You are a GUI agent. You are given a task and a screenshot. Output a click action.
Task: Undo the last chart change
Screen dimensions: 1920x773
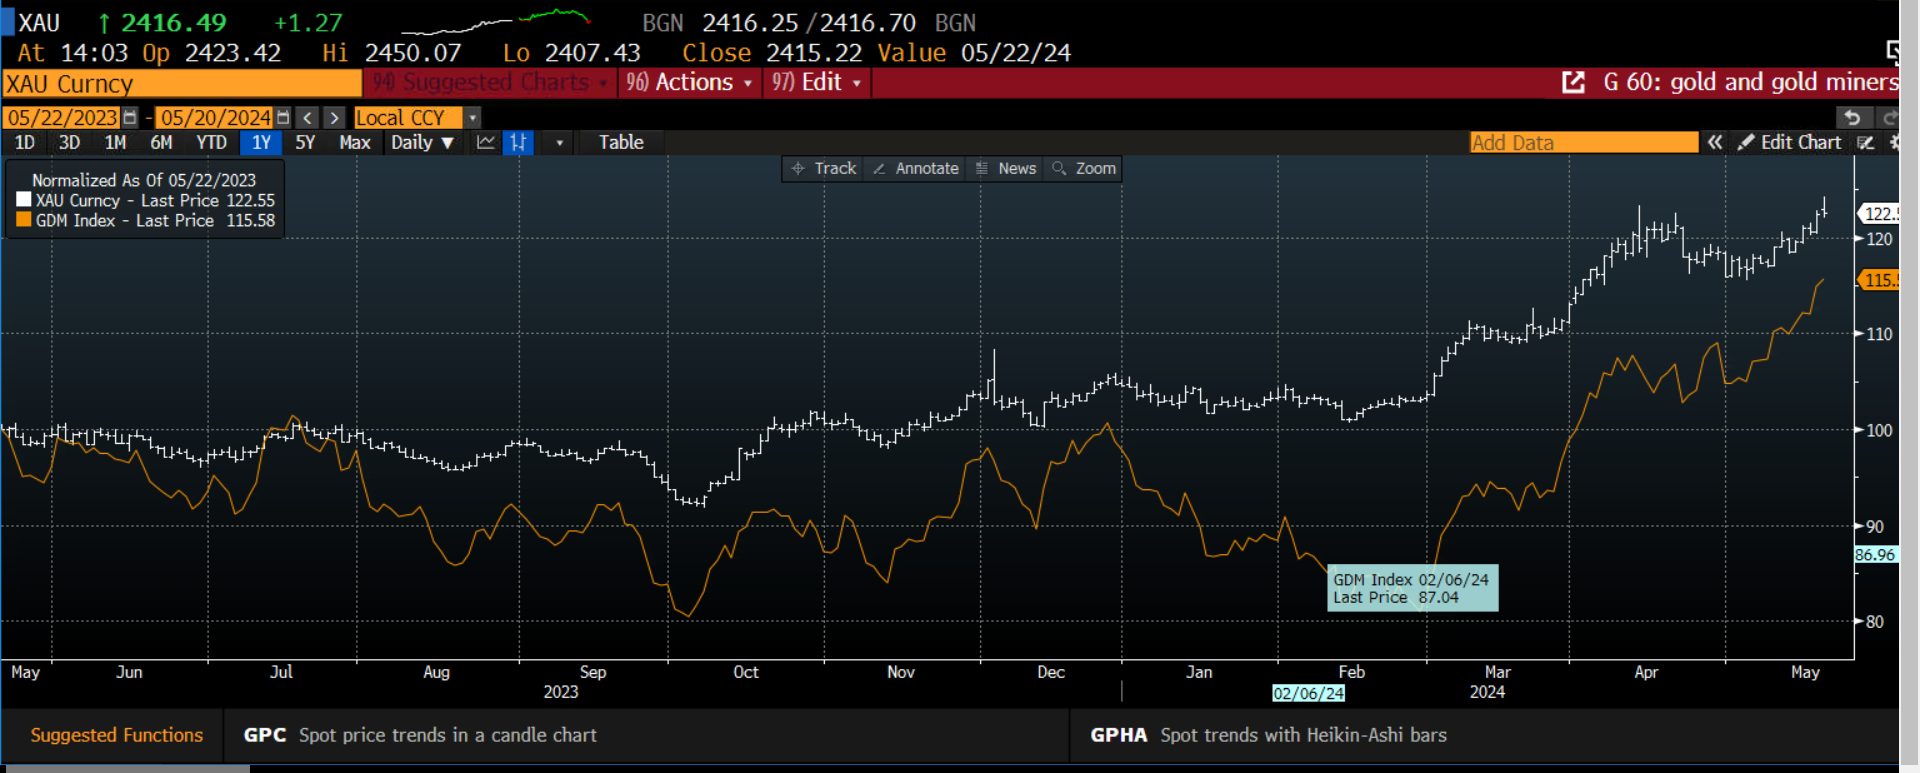(x=1852, y=118)
